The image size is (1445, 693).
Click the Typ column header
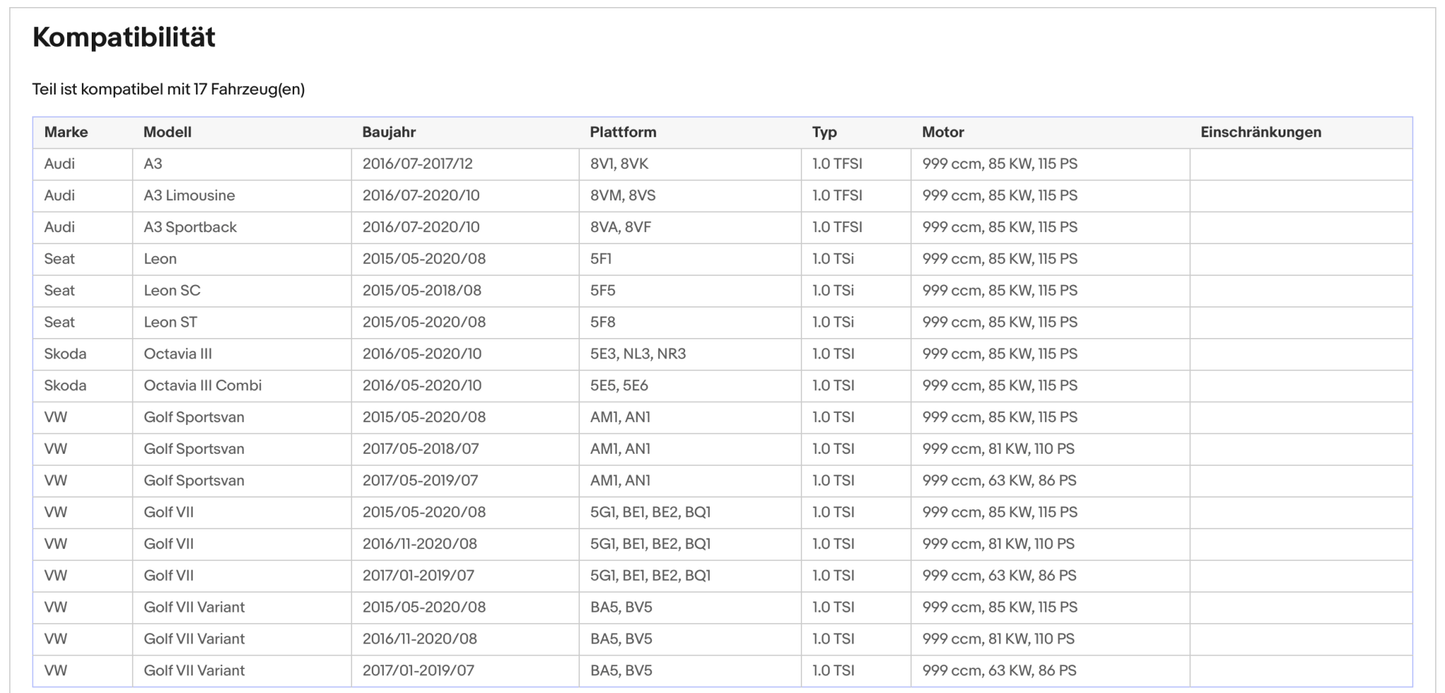[824, 132]
